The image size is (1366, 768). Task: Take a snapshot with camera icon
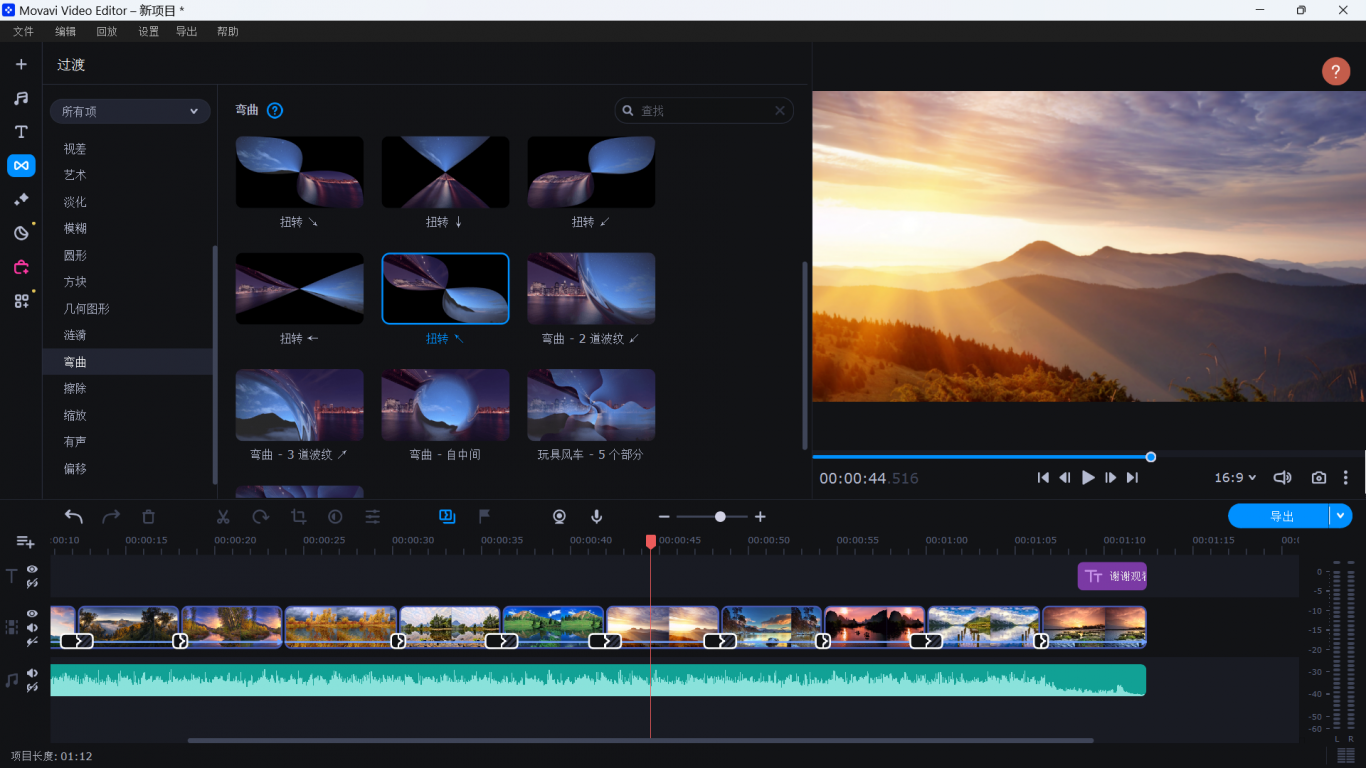click(1319, 478)
